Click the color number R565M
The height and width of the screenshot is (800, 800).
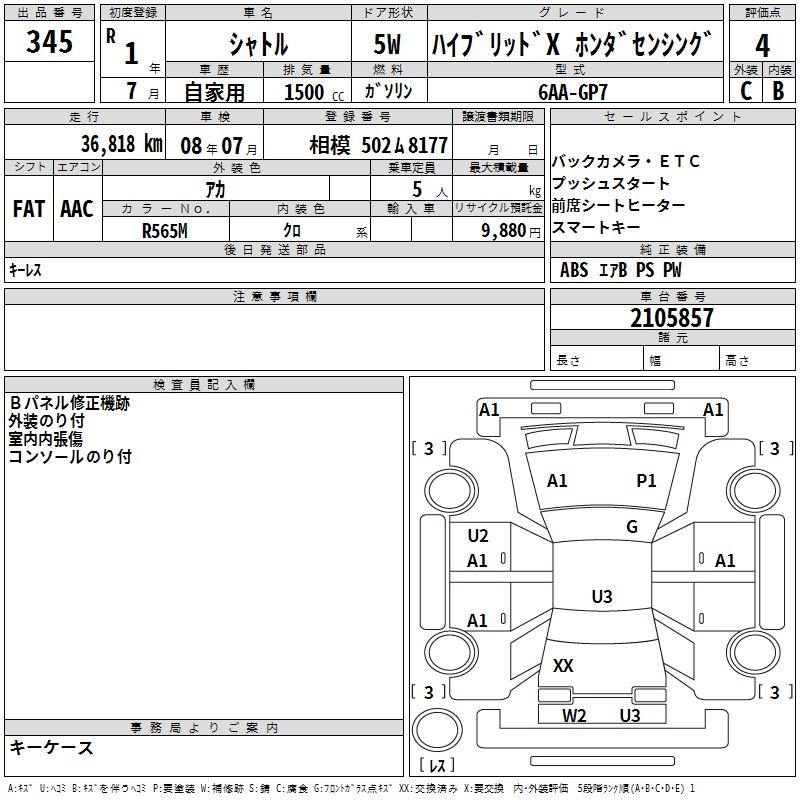point(165,231)
